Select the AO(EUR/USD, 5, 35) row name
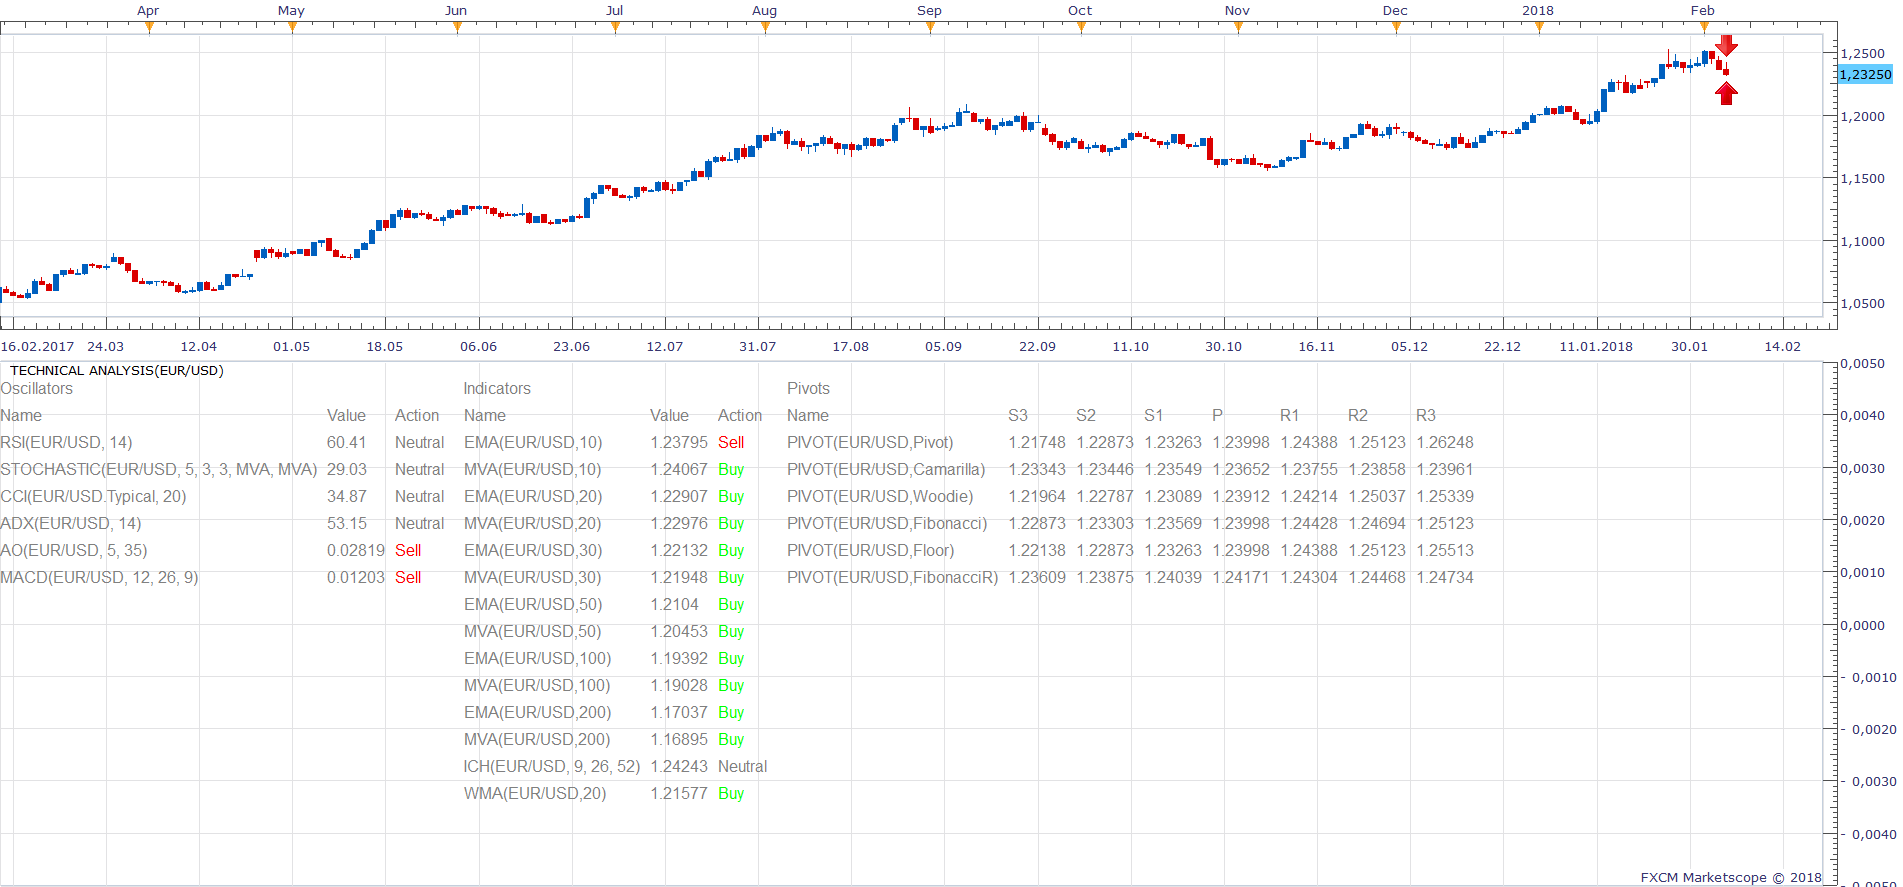Image resolution: width=1903 pixels, height=887 pixels. pos(74,550)
